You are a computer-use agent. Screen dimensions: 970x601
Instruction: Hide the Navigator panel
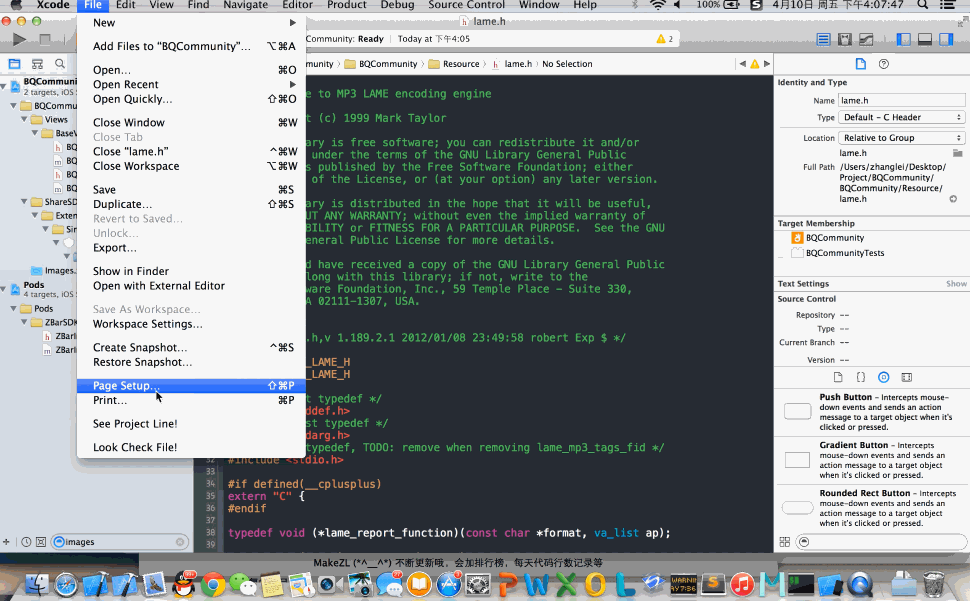(x=901, y=38)
